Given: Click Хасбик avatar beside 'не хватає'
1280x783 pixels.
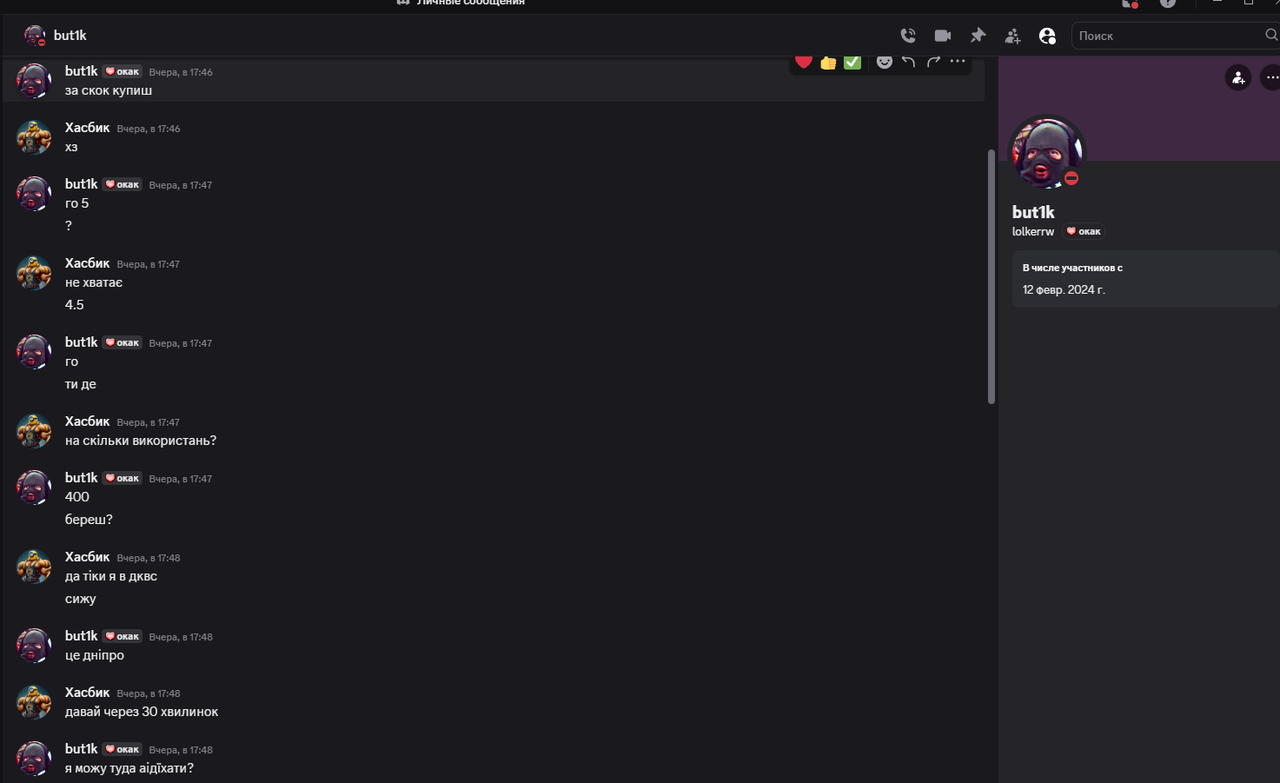Looking at the screenshot, I should coord(34,273).
